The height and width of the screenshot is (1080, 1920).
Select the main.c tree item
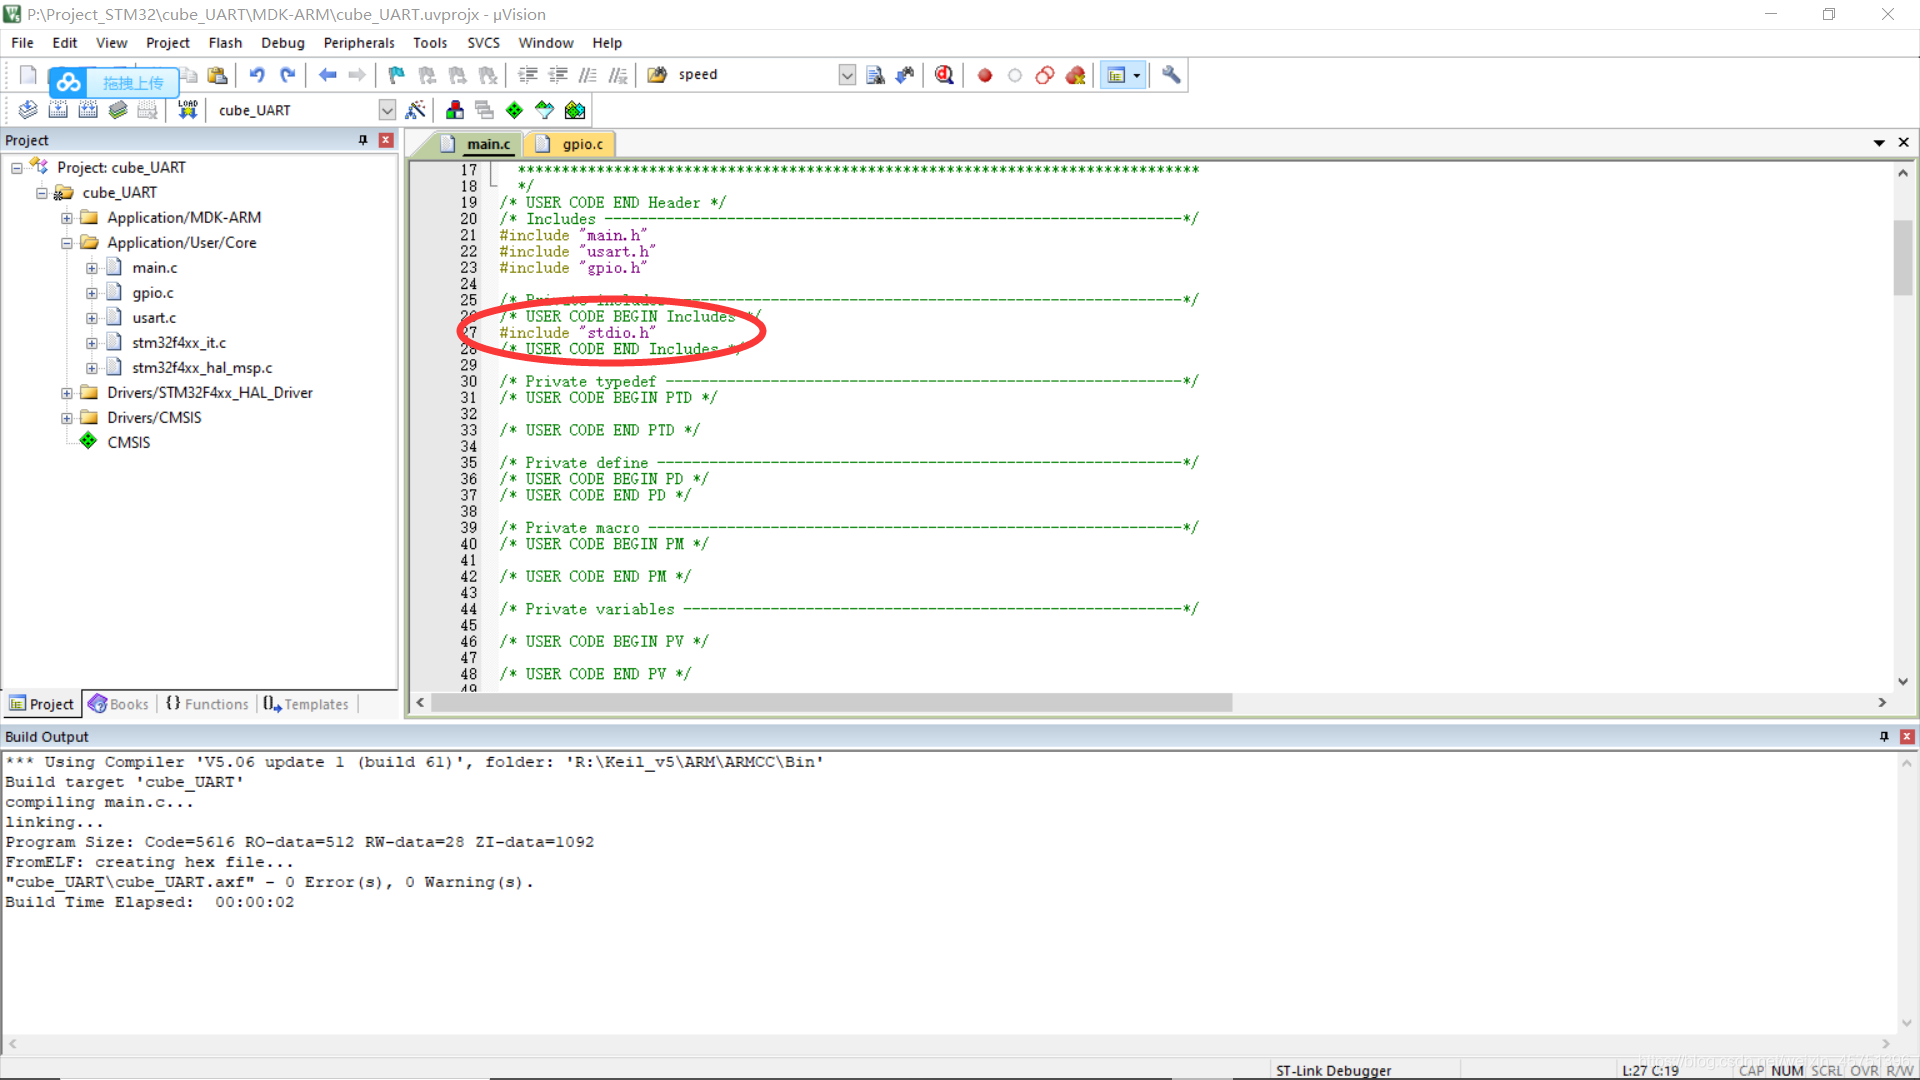point(153,266)
